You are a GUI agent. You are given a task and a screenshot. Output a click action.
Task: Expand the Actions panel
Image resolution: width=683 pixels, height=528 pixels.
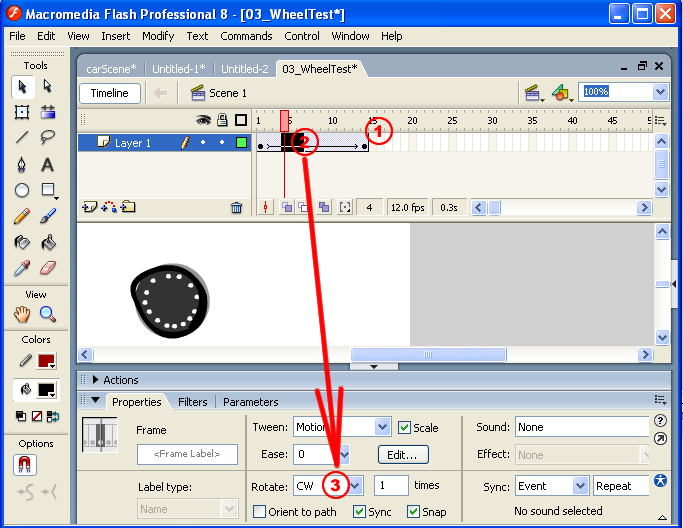click(x=96, y=380)
